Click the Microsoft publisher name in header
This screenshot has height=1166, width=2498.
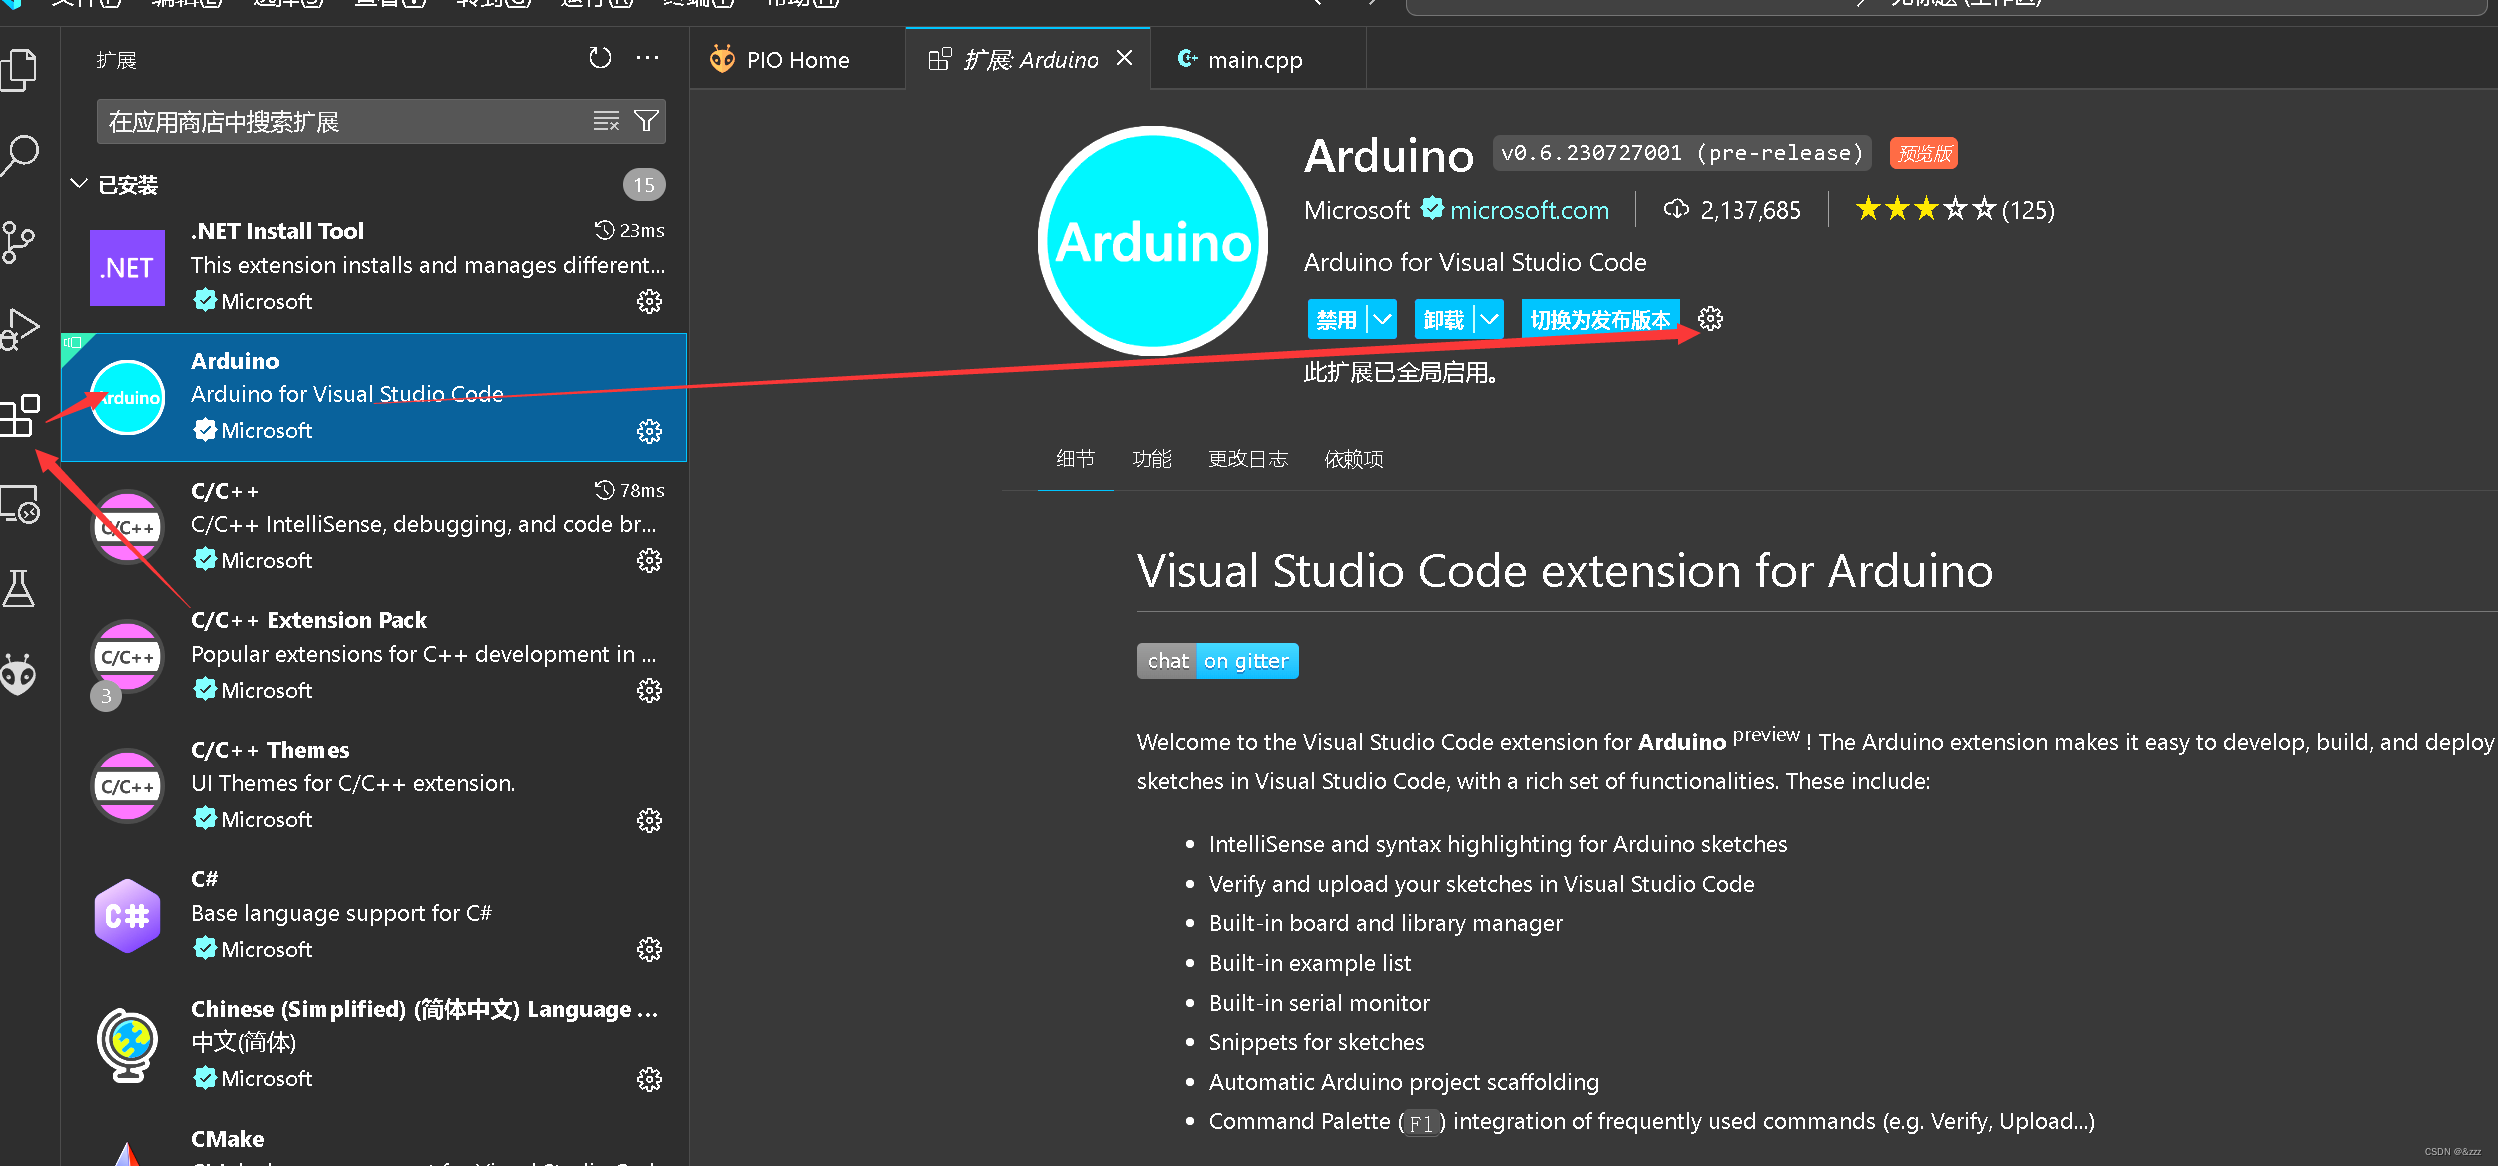click(1356, 210)
